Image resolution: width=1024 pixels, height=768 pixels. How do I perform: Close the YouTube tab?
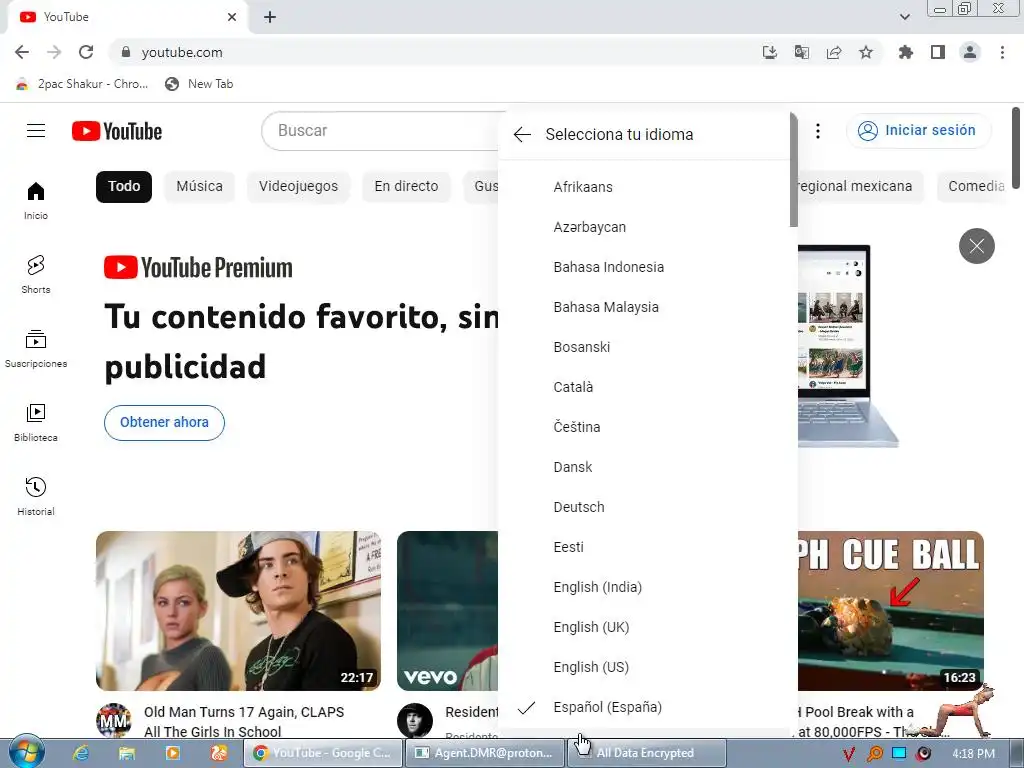point(232,17)
